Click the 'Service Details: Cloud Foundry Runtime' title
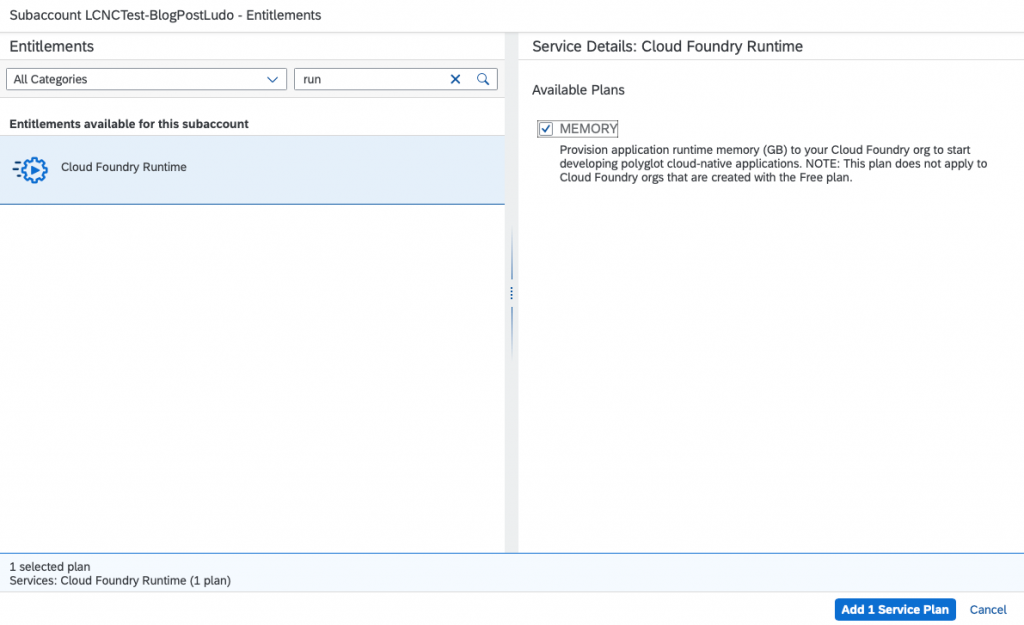The image size is (1024, 625). pyautogui.click(x=667, y=46)
